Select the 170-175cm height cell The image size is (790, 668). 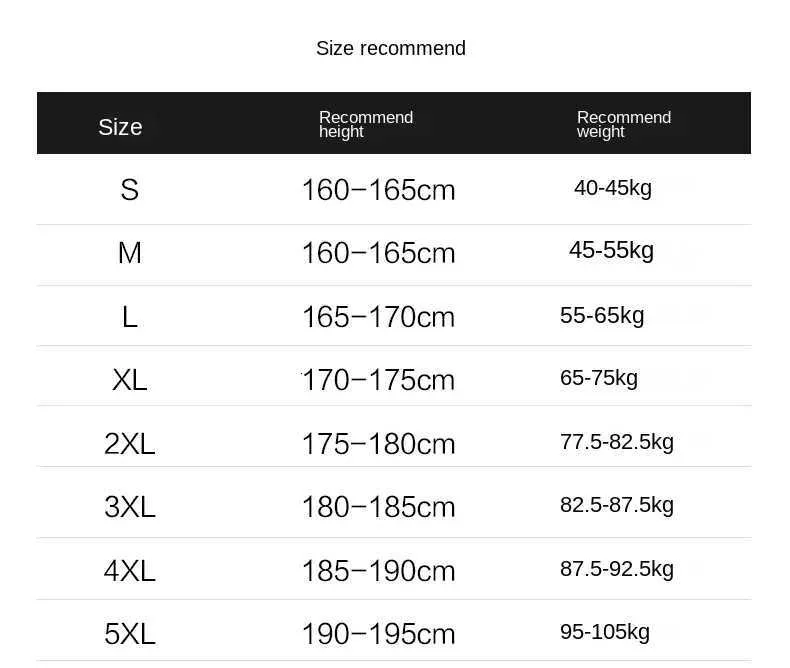378,380
